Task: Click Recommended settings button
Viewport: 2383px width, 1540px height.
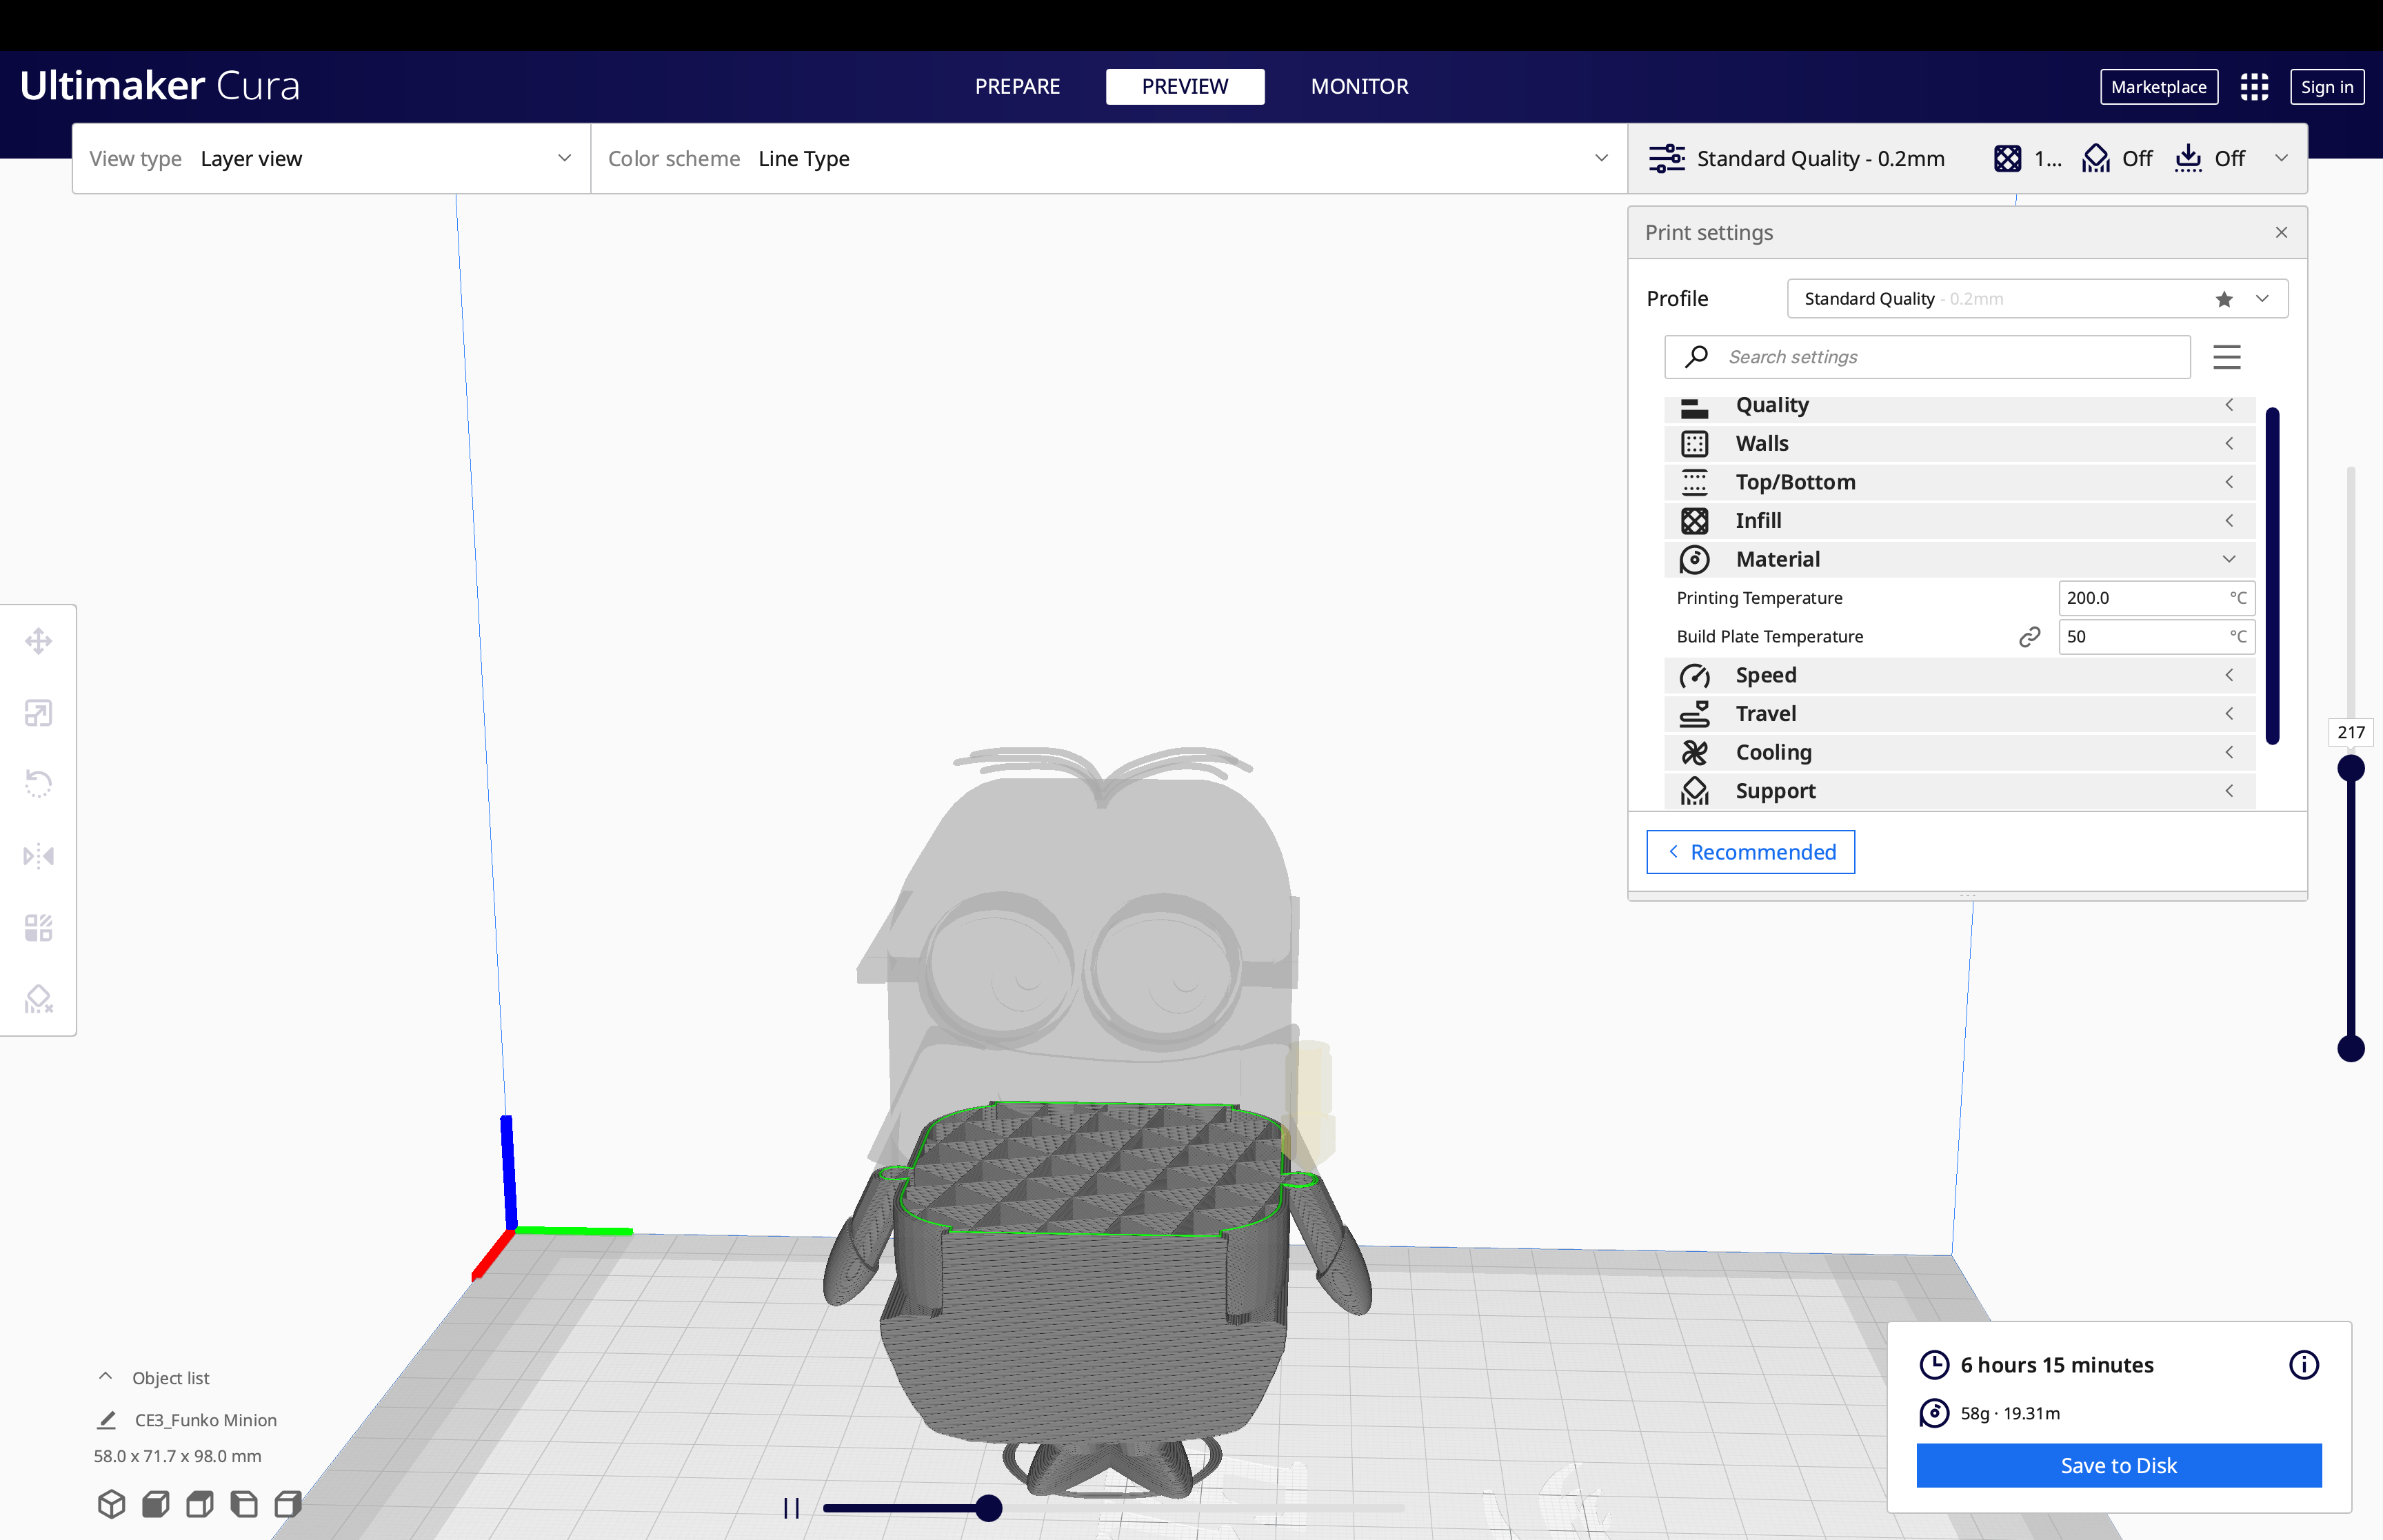Action: click(1751, 853)
